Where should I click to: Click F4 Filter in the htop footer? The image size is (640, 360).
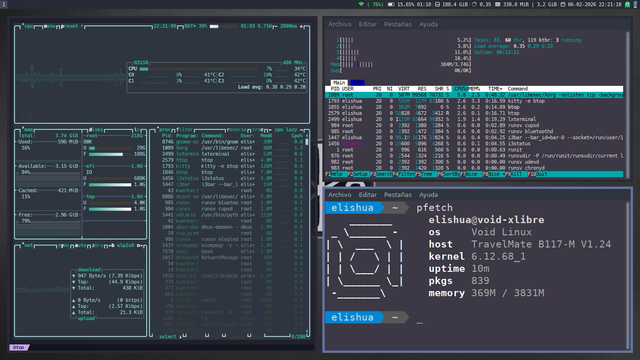pyautogui.click(x=404, y=174)
